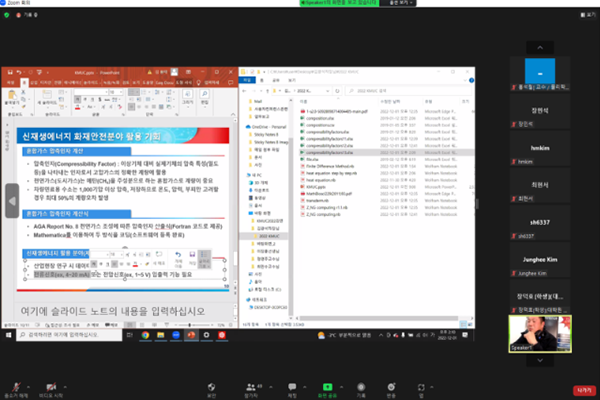Click the Zoom record icon

point(361,387)
